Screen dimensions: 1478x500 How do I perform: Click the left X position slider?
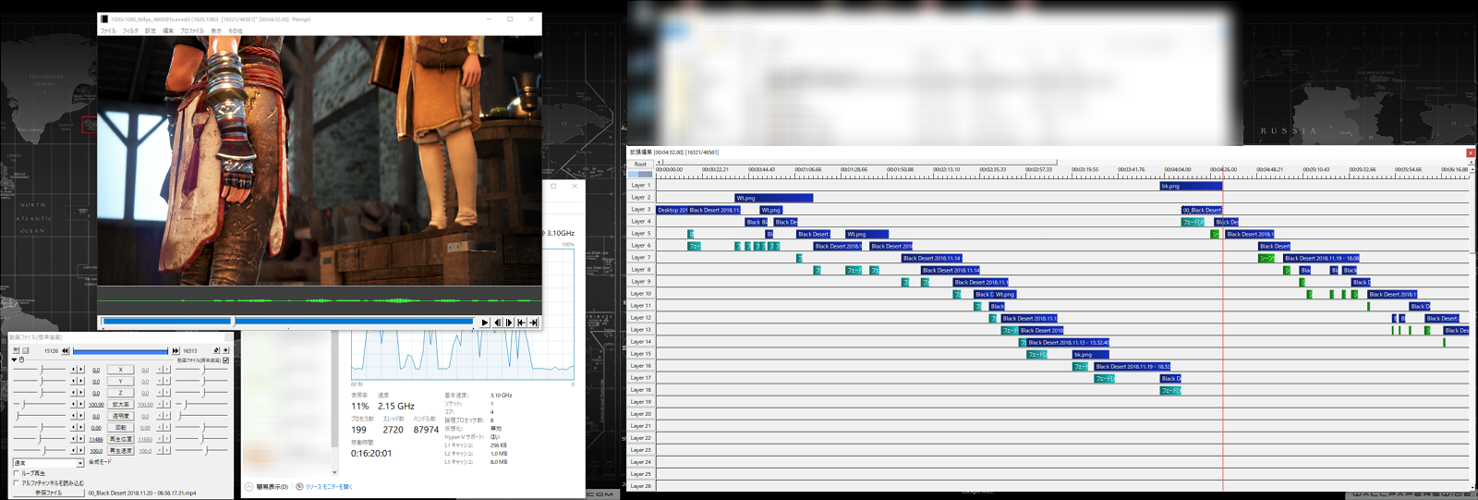(x=39, y=370)
